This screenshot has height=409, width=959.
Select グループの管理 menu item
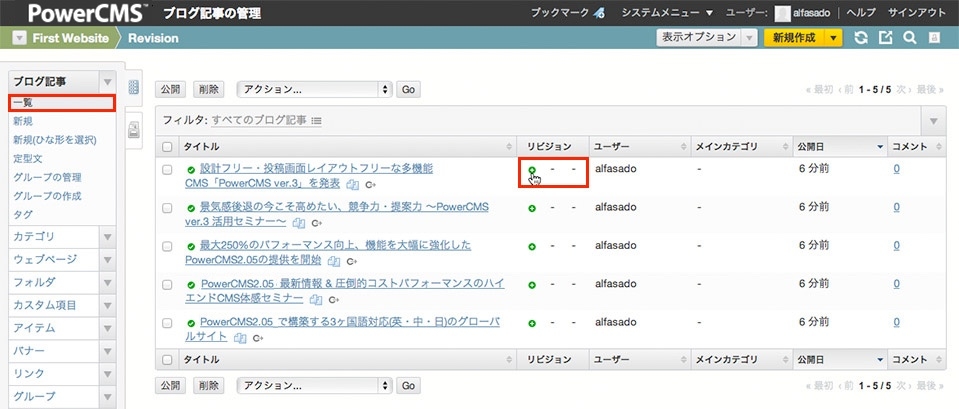point(47,177)
